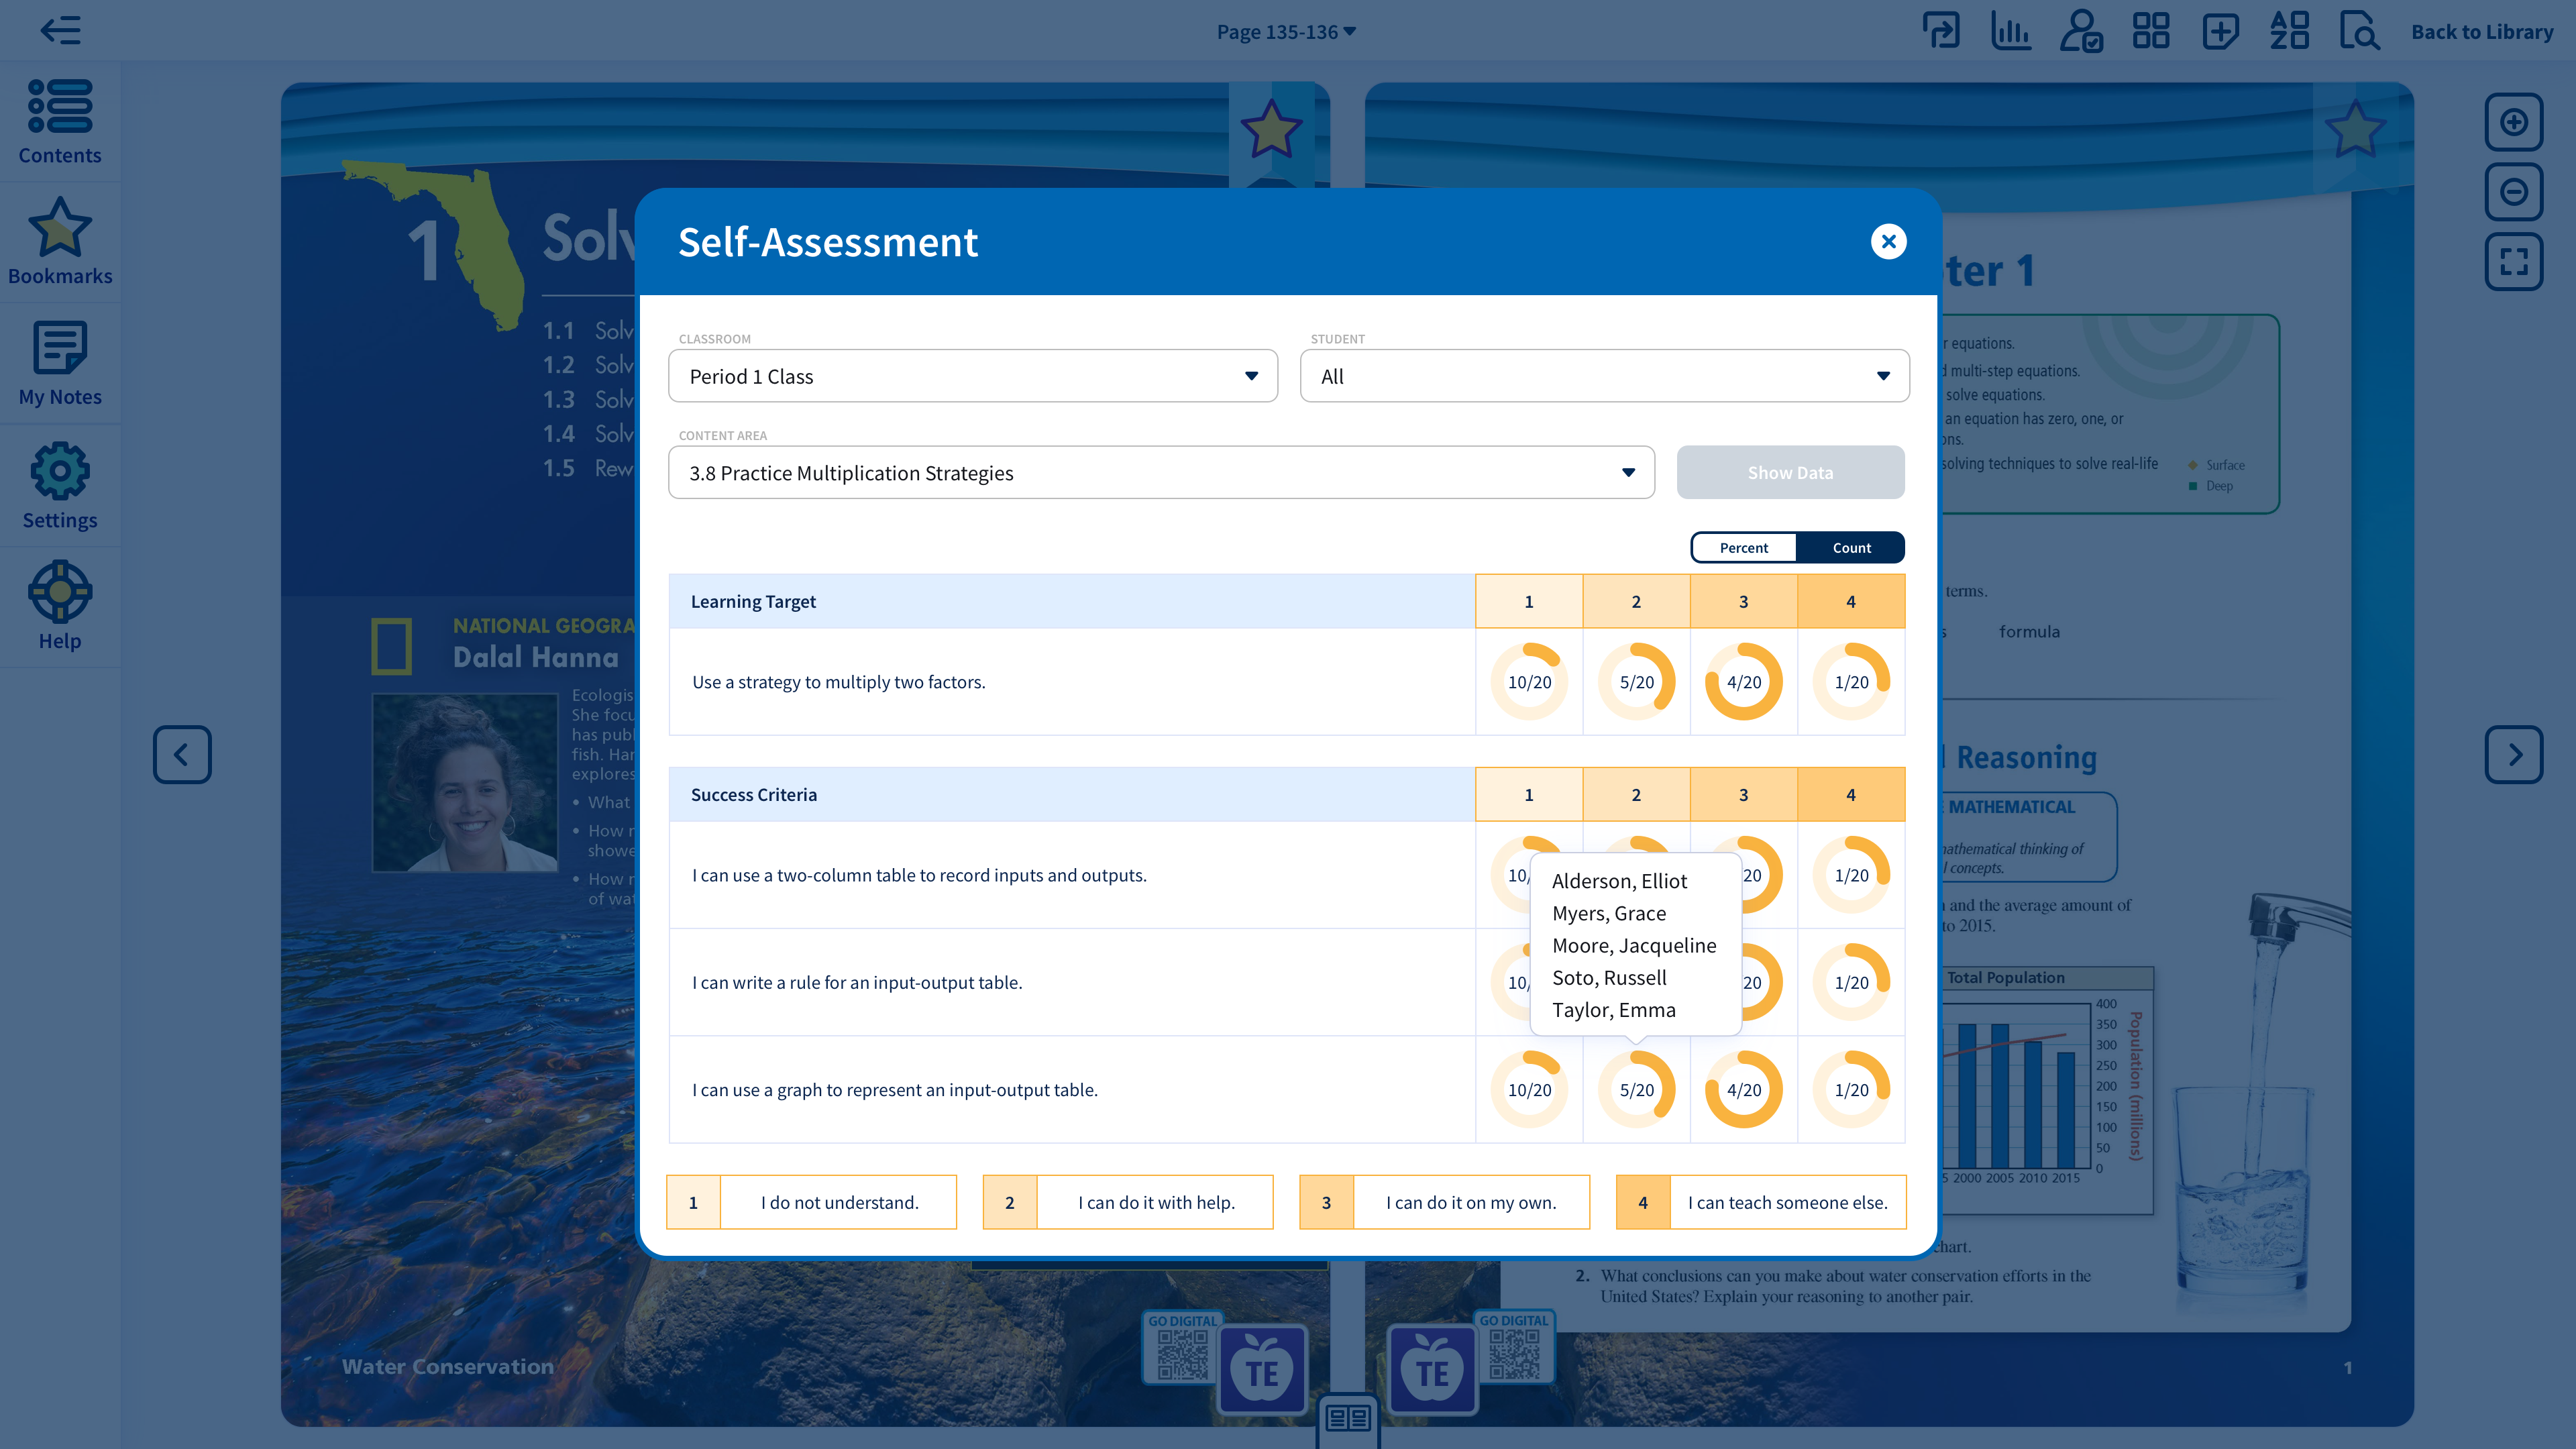Click the 5/20 ring for multiply two factors

pyautogui.click(x=1636, y=682)
